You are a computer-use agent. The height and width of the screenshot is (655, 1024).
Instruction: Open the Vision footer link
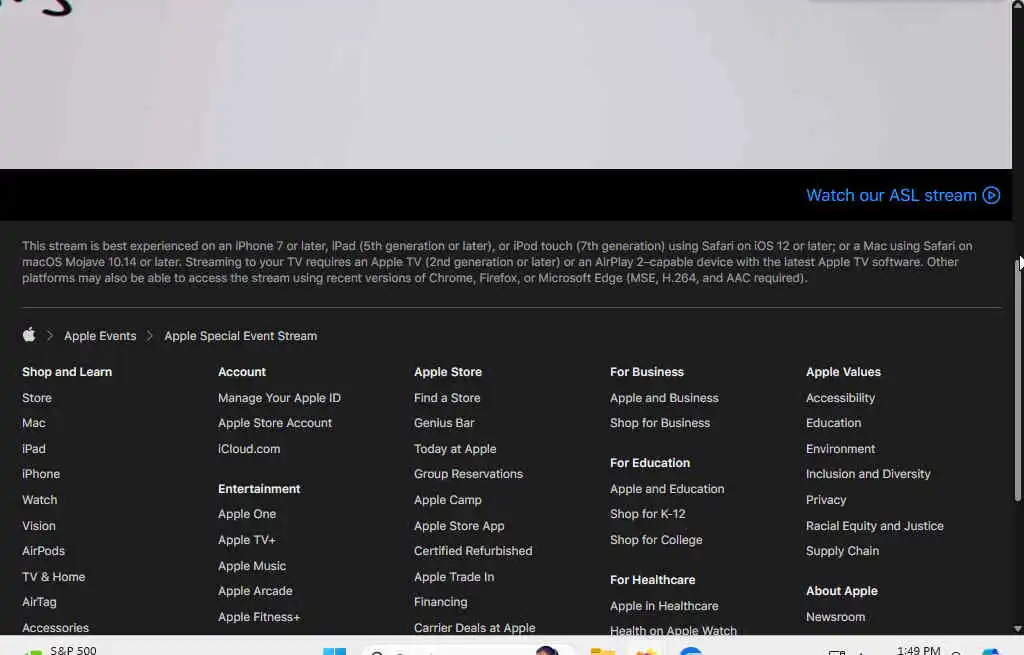[39, 526]
